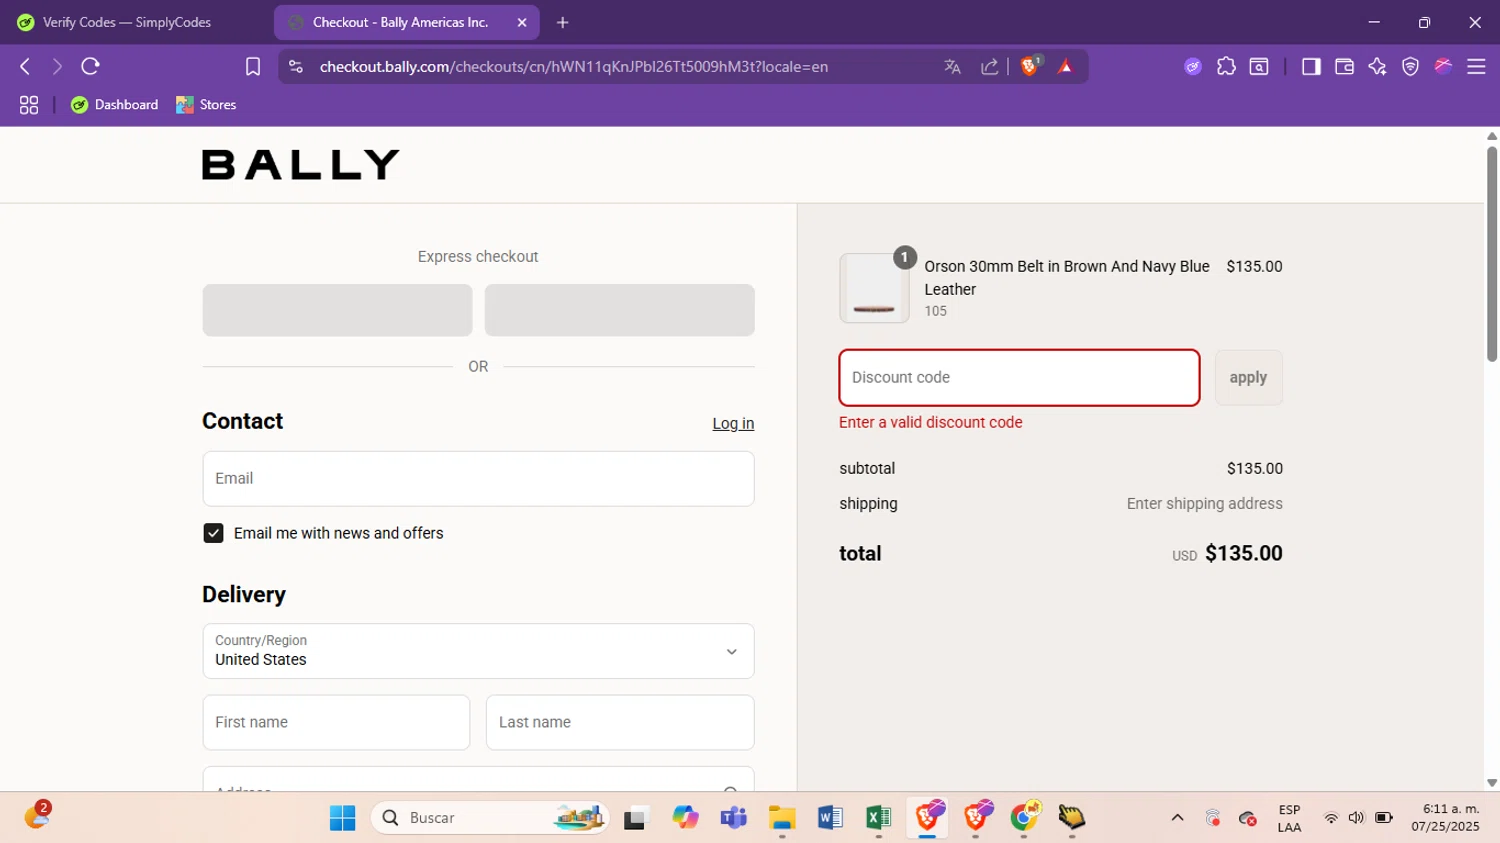Open Leo AI sparkle icon

coord(1377,66)
